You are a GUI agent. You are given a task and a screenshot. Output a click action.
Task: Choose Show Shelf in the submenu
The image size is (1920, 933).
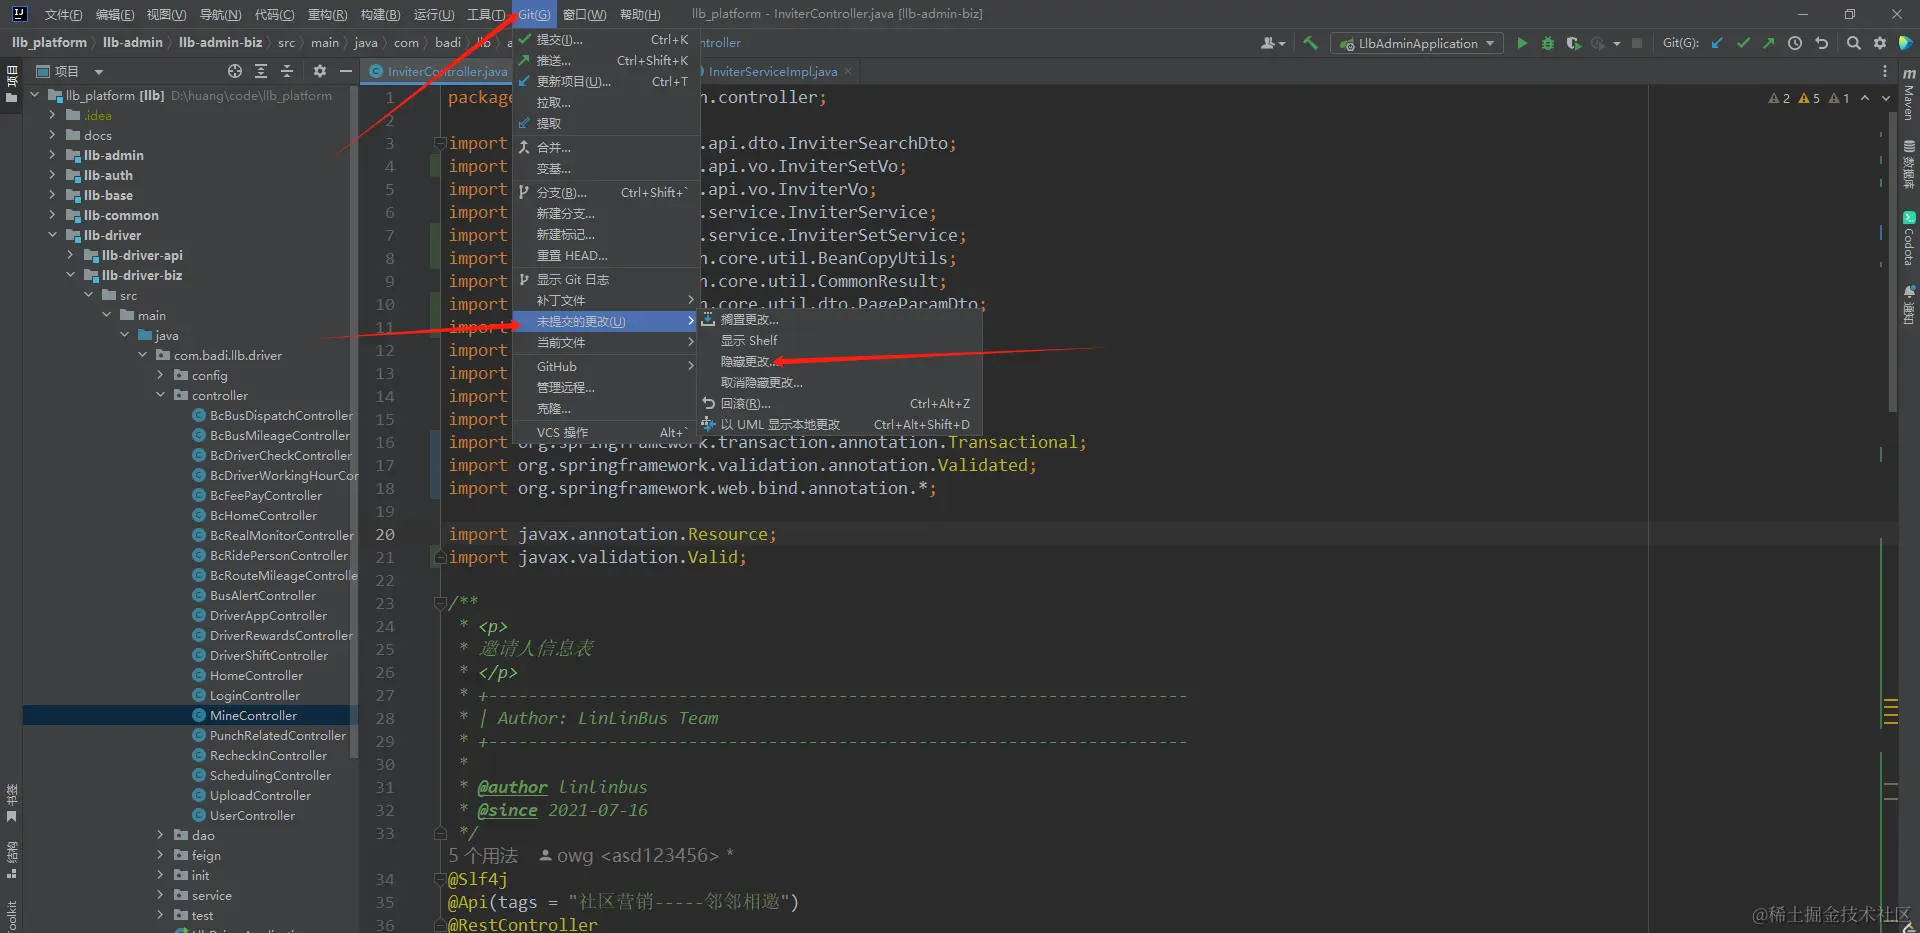pyautogui.click(x=838, y=341)
